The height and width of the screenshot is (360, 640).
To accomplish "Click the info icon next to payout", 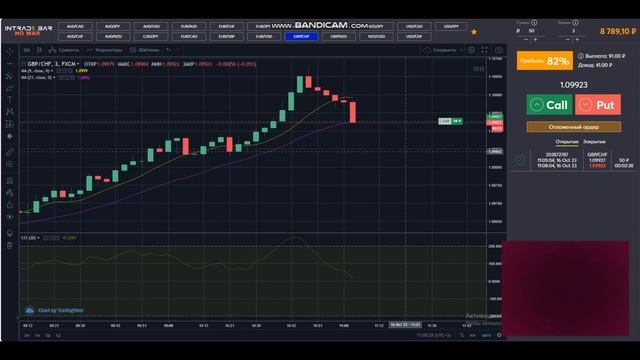I will pyautogui.click(x=580, y=56).
